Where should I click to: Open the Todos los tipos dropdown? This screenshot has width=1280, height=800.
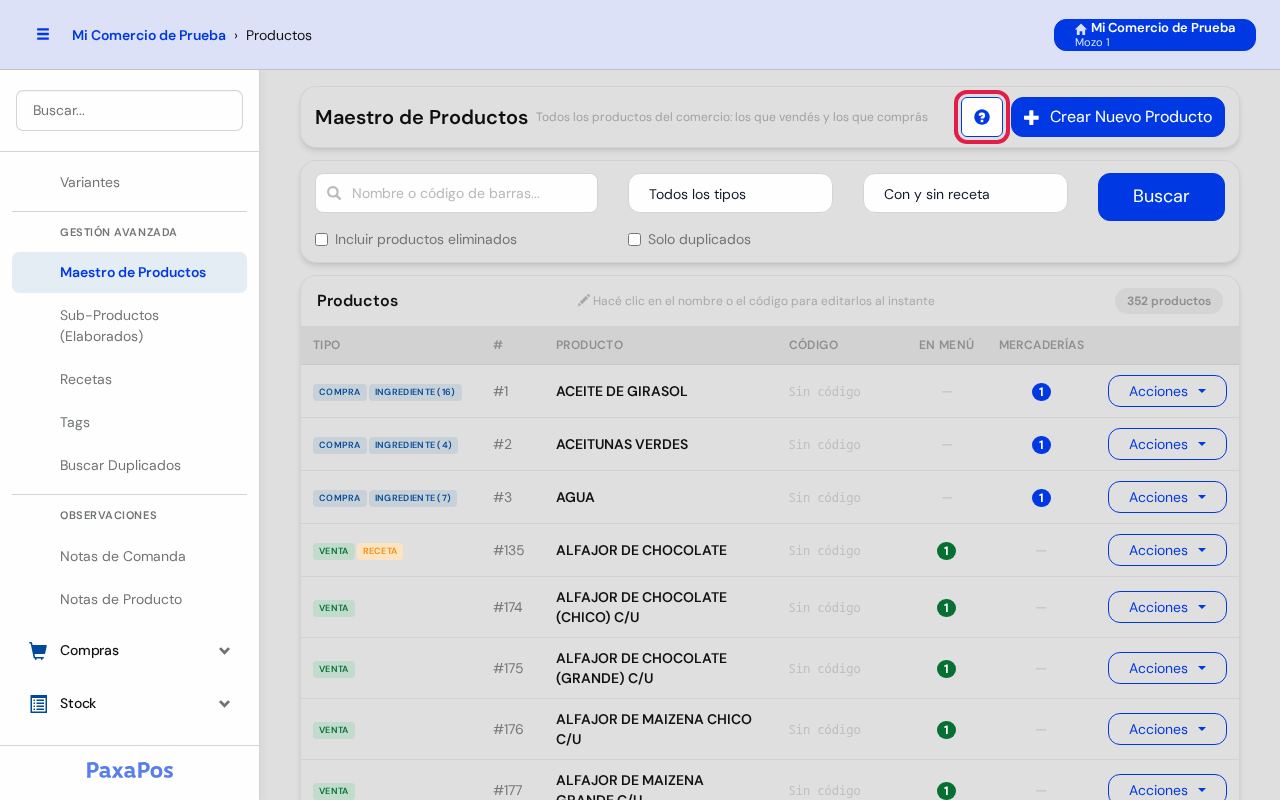click(730, 193)
